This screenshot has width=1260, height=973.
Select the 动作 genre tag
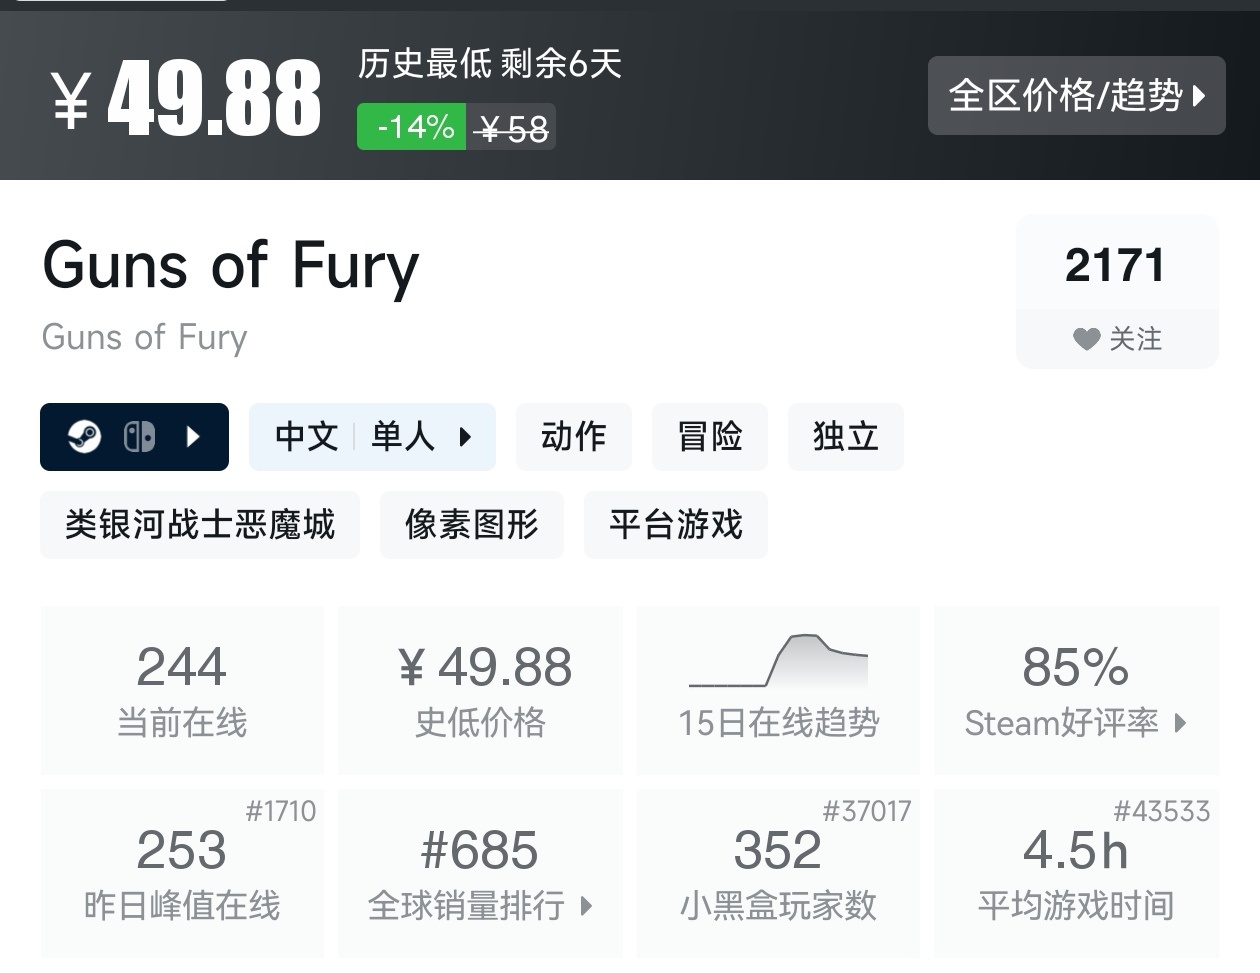pyautogui.click(x=574, y=437)
